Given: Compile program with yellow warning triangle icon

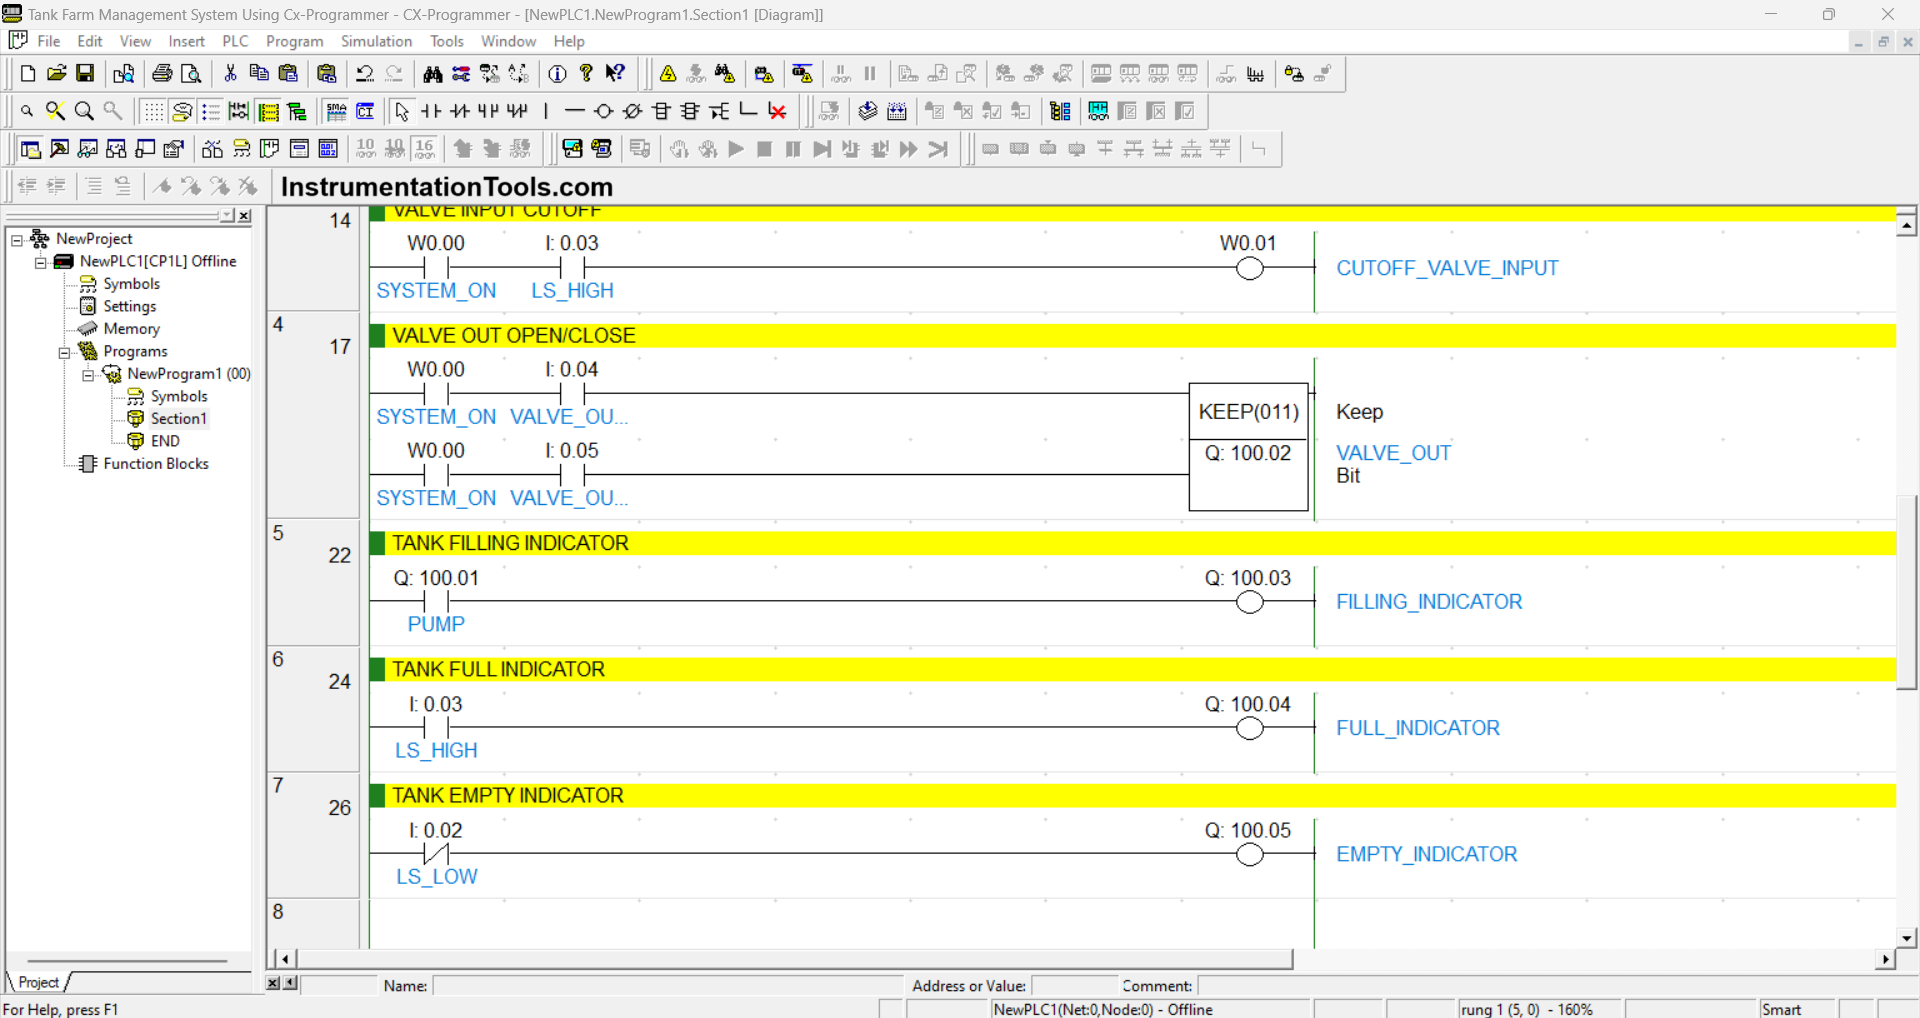Looking at the screenshot, I should pos(668,73).
